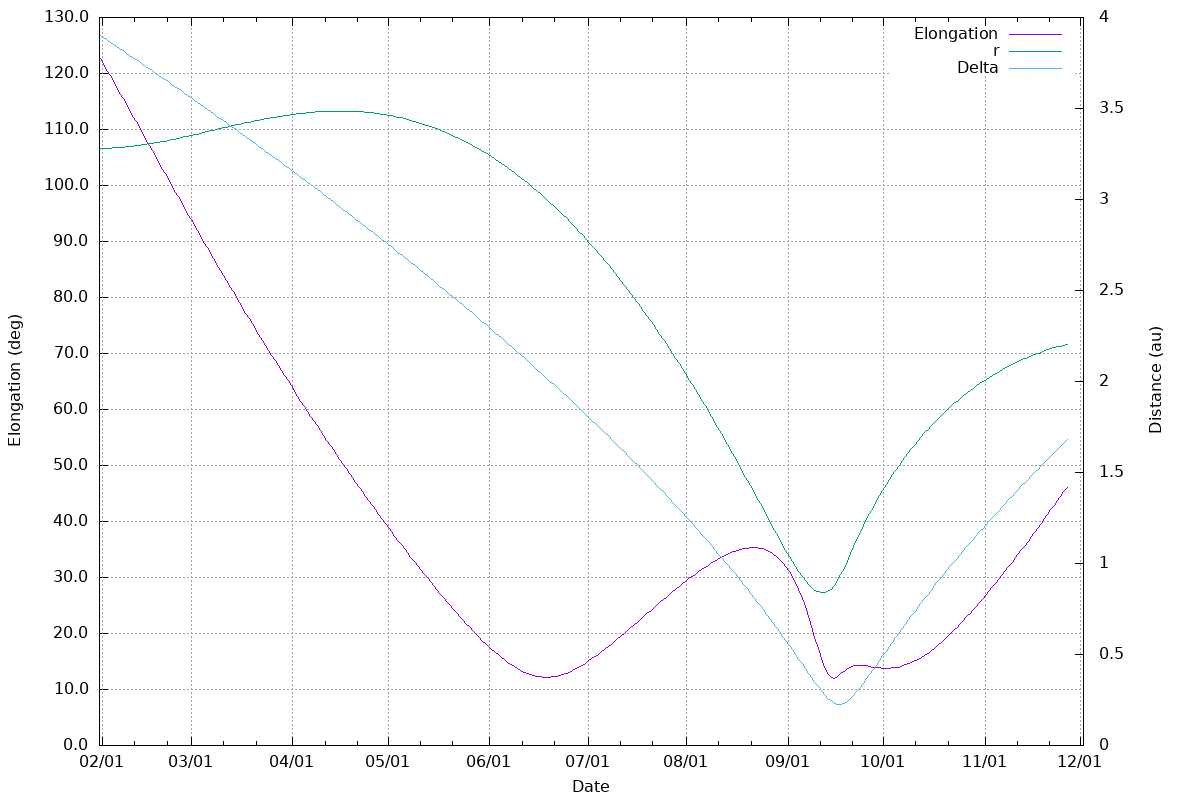Click the Elongation (deg) y-axis title
Viewport: 1200px width, 800px height.
click(15, 381)
